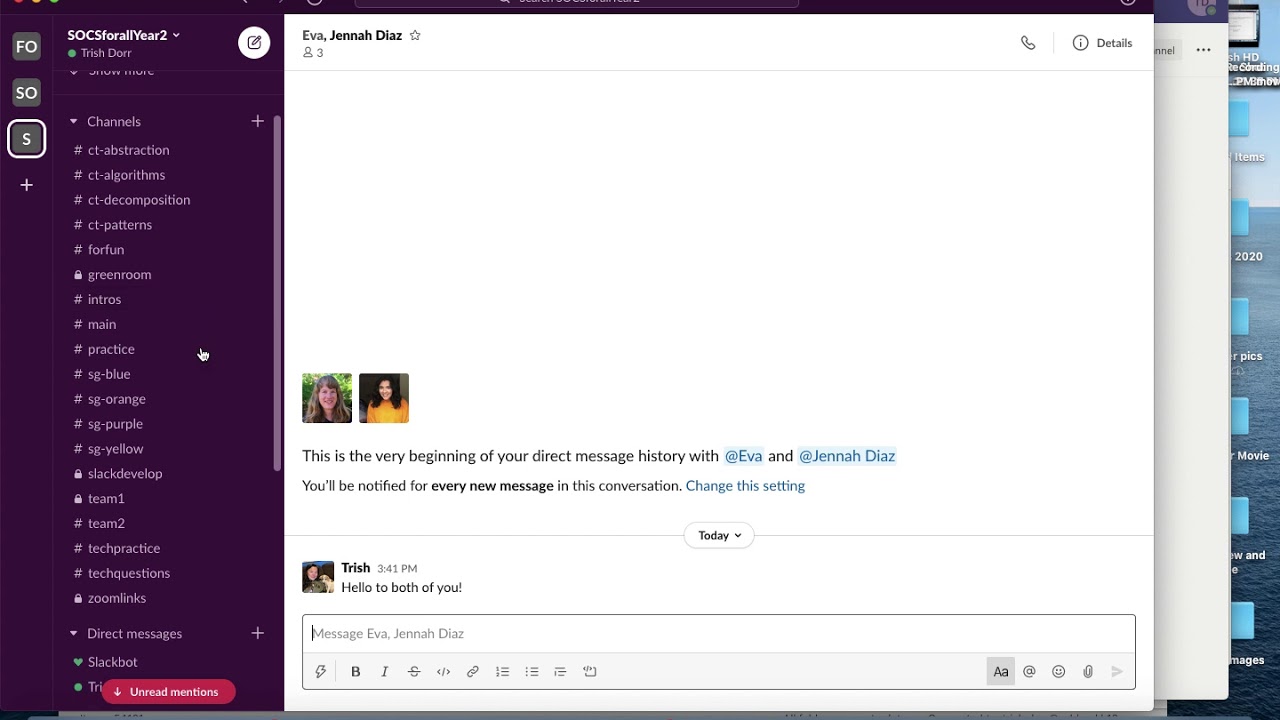Collapse the Direct messages section
1280x720 pixels.
click(73, 633)
